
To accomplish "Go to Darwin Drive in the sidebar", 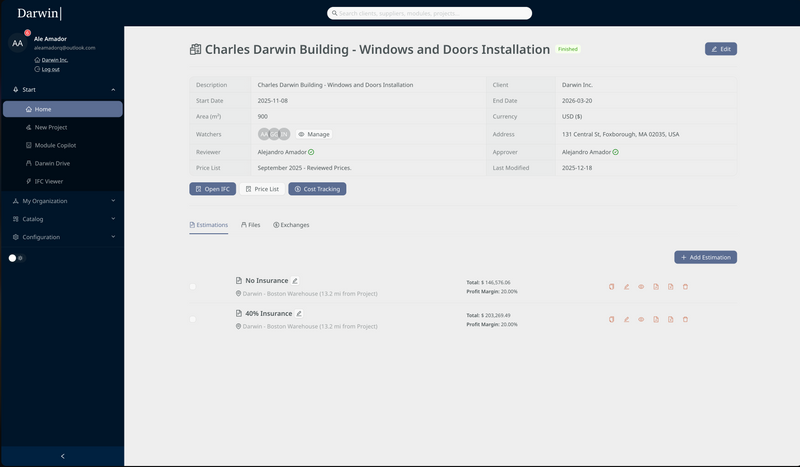I will click(52, 163).
